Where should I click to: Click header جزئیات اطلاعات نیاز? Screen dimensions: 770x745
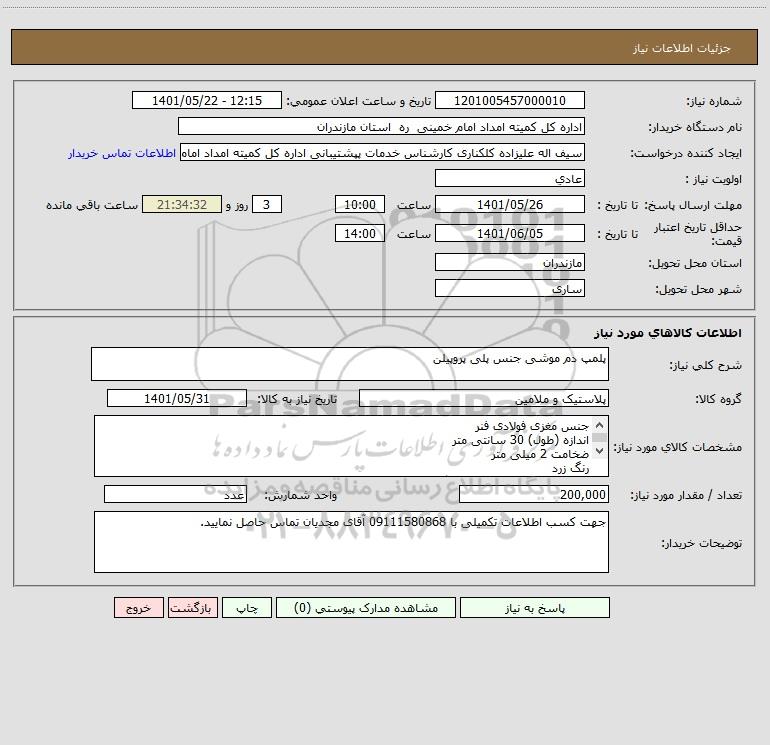click(x=682, y=48)
